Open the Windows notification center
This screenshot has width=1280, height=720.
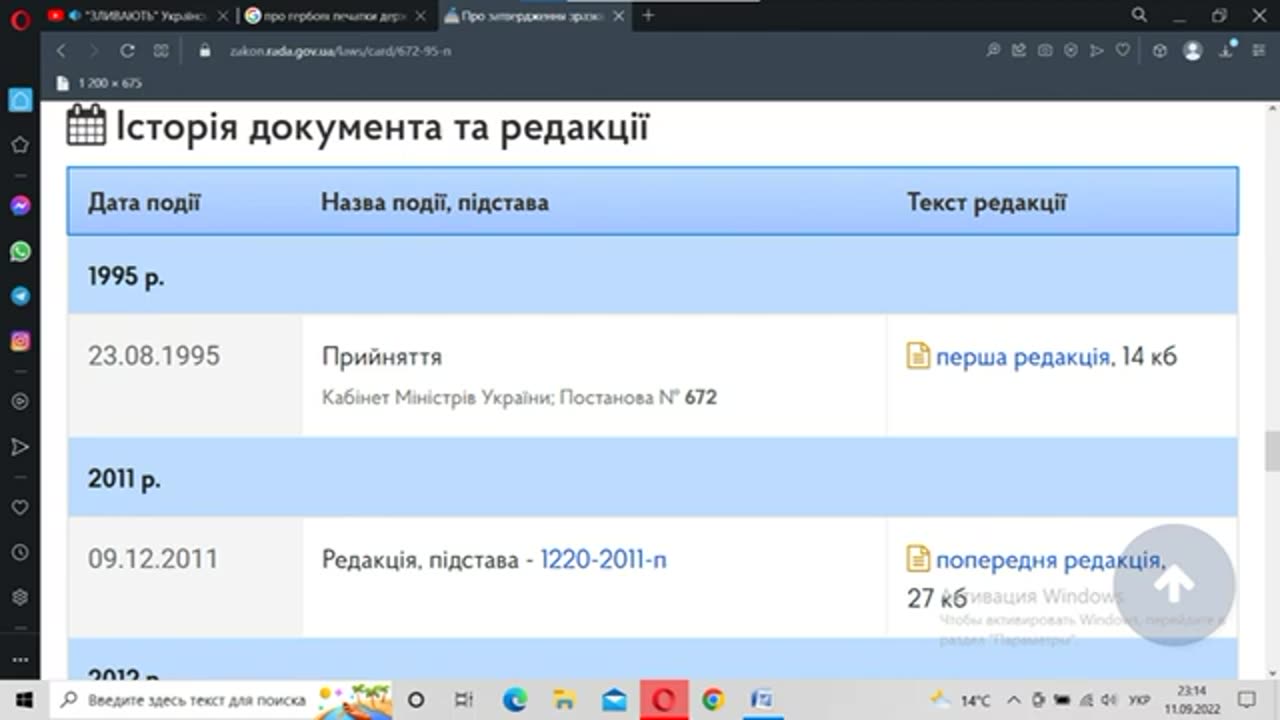click(1246, 699)
